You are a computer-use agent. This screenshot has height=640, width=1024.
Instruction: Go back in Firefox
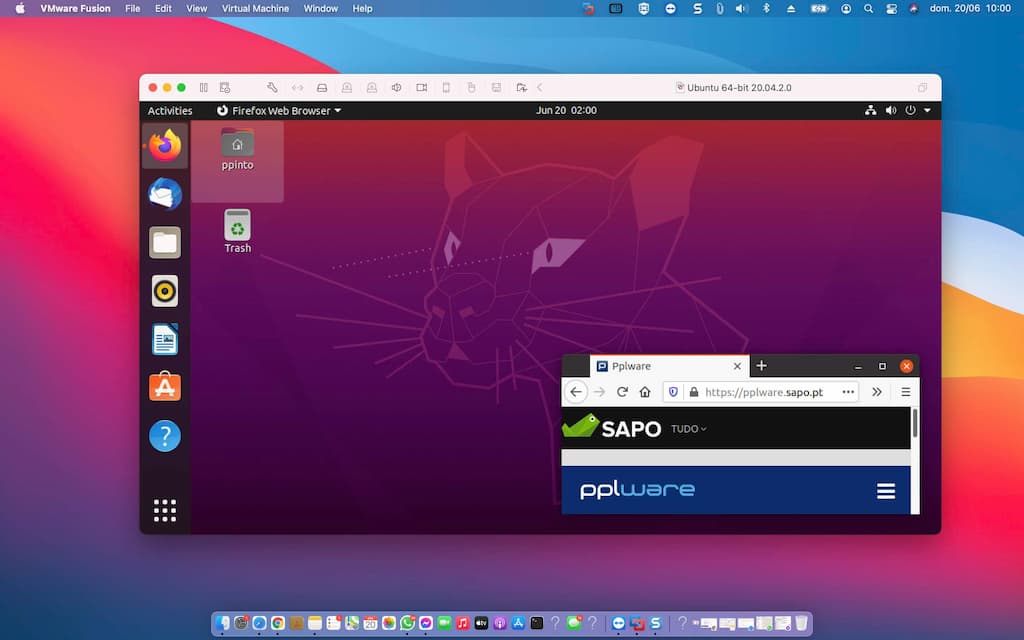pos(575,392)
